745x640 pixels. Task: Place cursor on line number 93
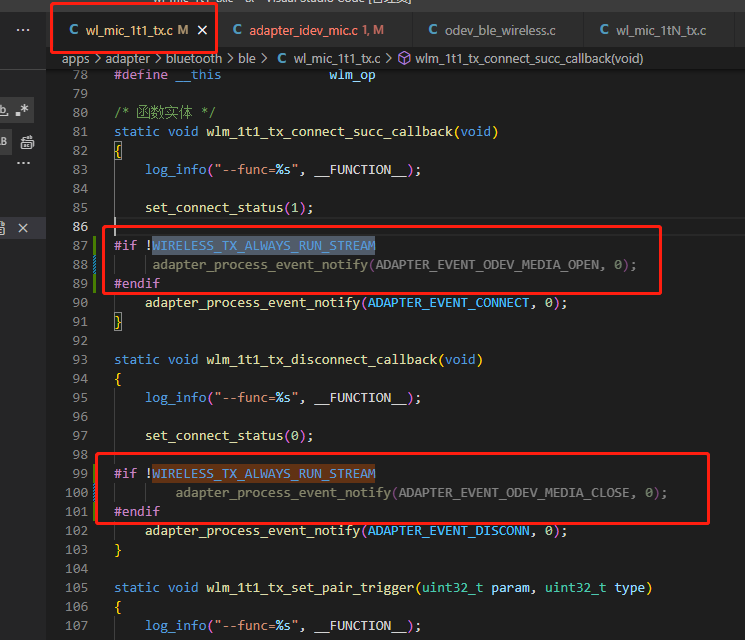point(80,360)
